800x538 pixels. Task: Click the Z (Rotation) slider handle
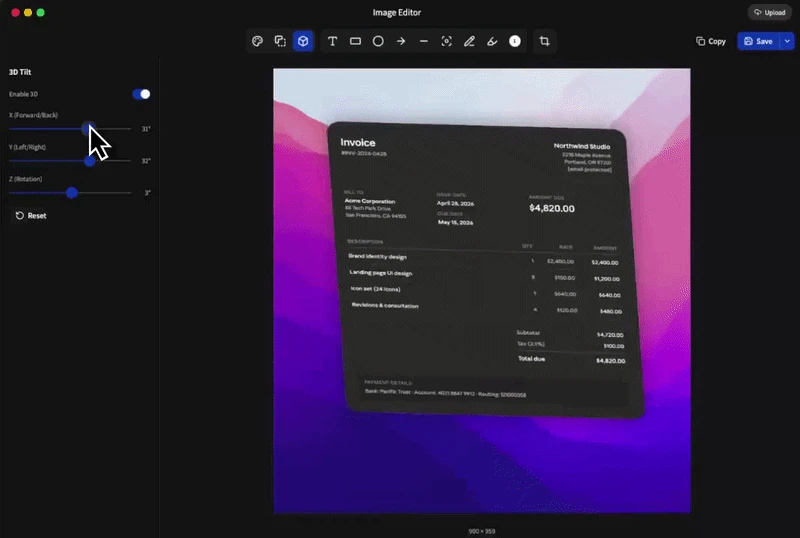point(72,193)
